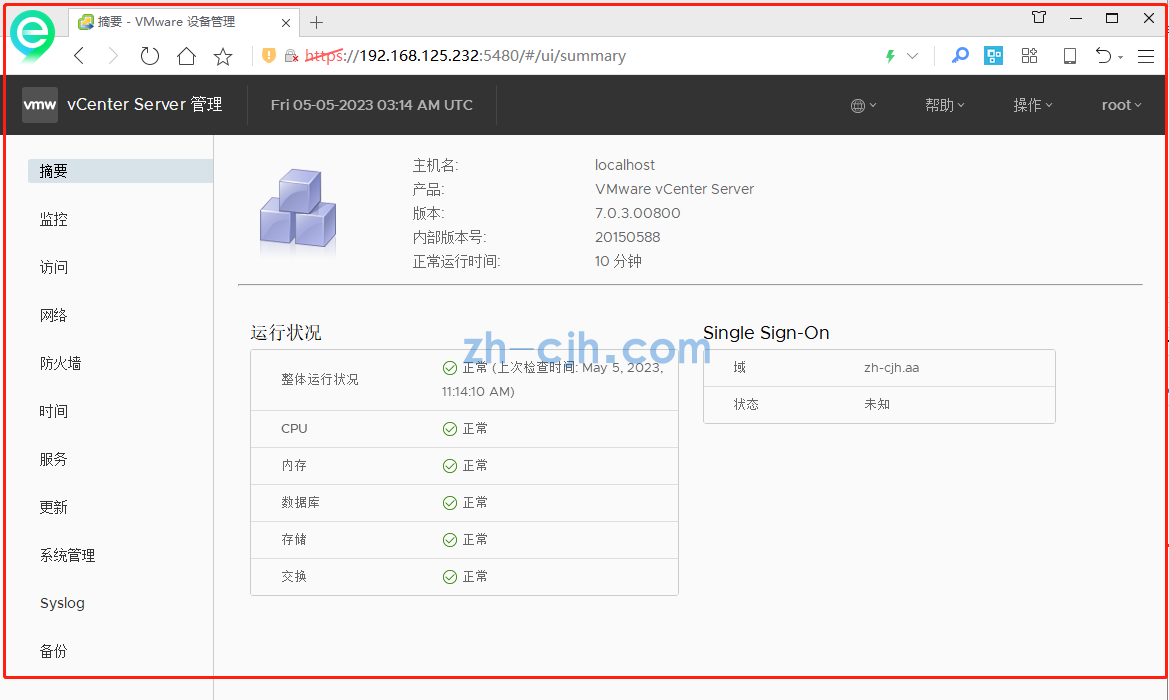Screen dimensions: 1169x700
Task: Click green check icon in 内存 row
Action: (x=450, y=466)
